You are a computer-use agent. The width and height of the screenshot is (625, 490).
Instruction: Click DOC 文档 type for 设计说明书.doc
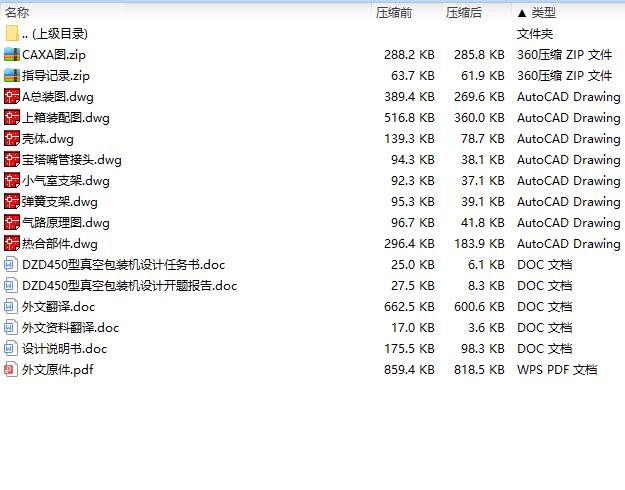click(x=544, y=349)
